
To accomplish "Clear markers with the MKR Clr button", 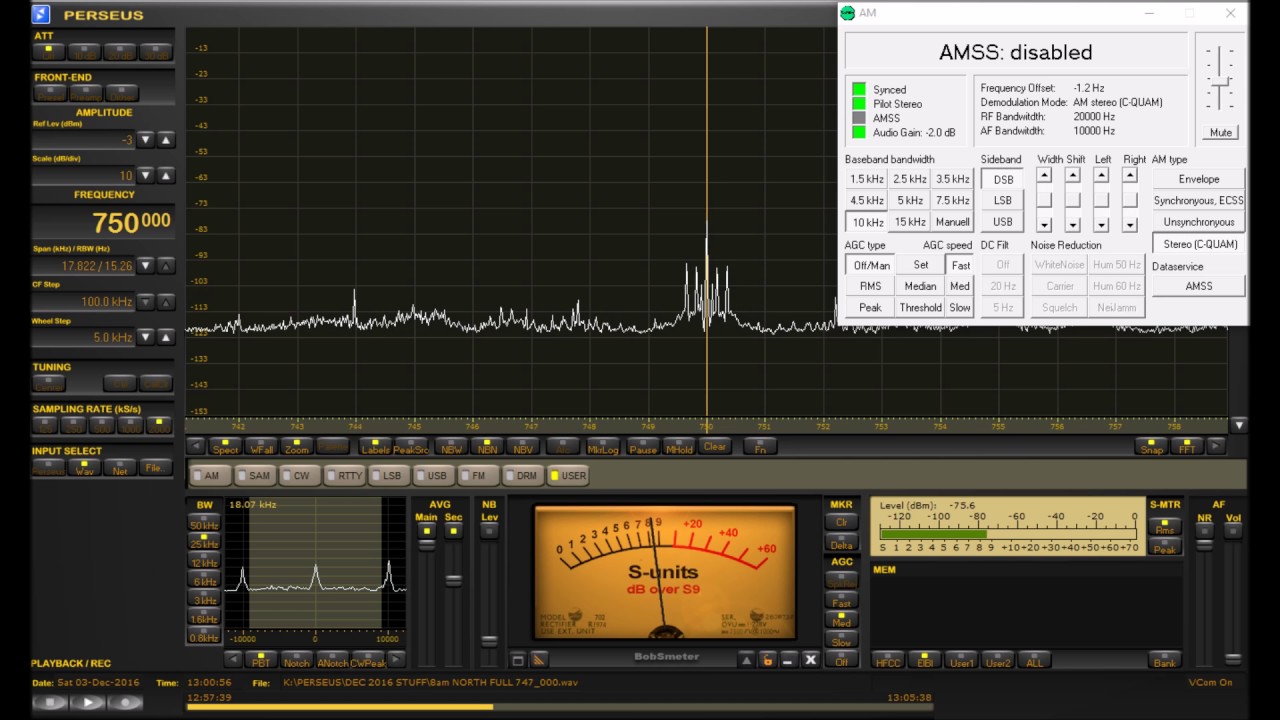I will [x=841, y=521].
